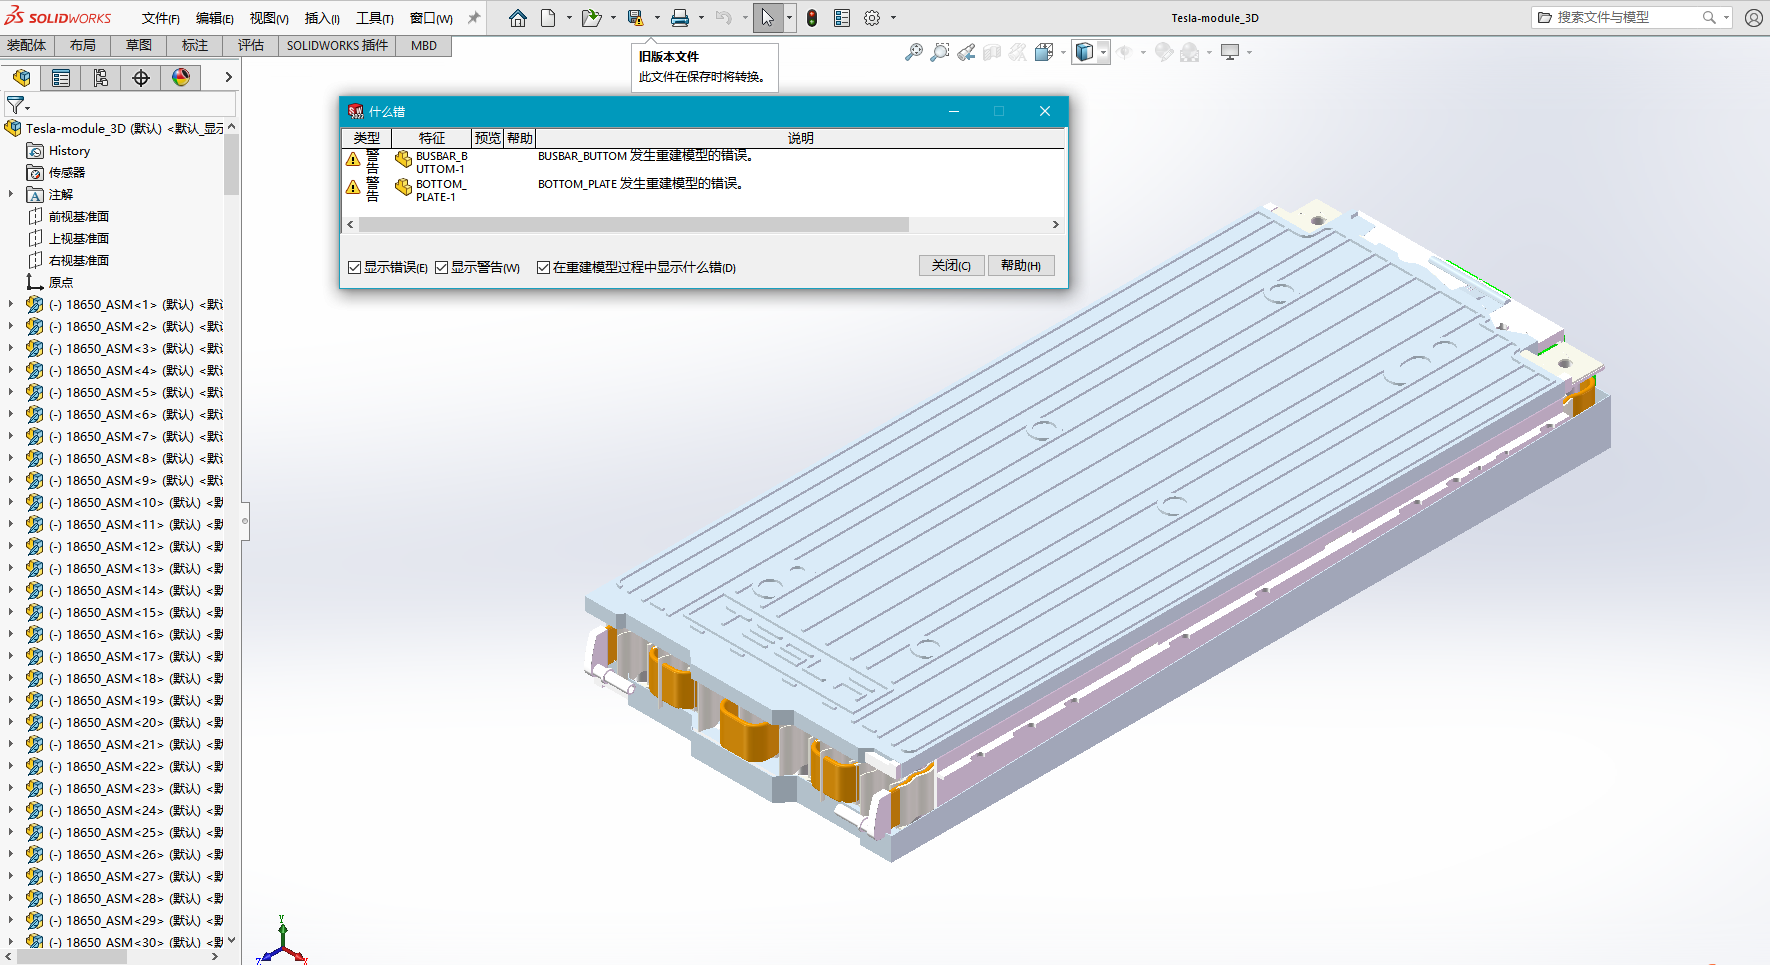The image size is (1770, 965).
Task: Click the 关闭(C) button
Action: coord(951,265)
